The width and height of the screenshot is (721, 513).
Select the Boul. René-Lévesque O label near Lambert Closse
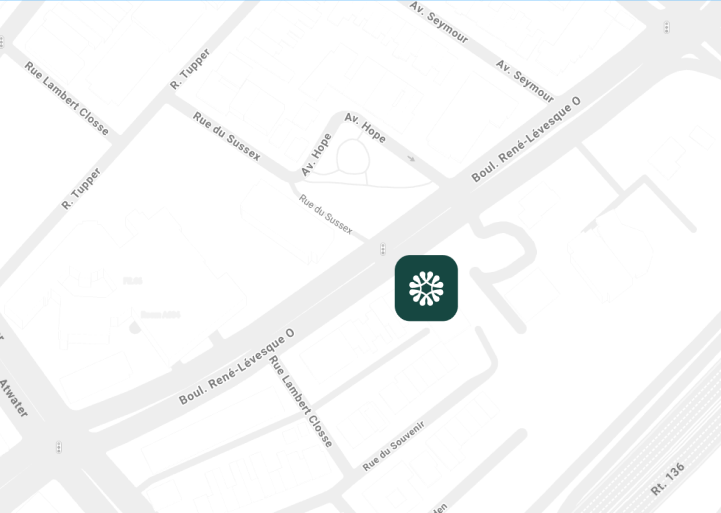point(236,366)
